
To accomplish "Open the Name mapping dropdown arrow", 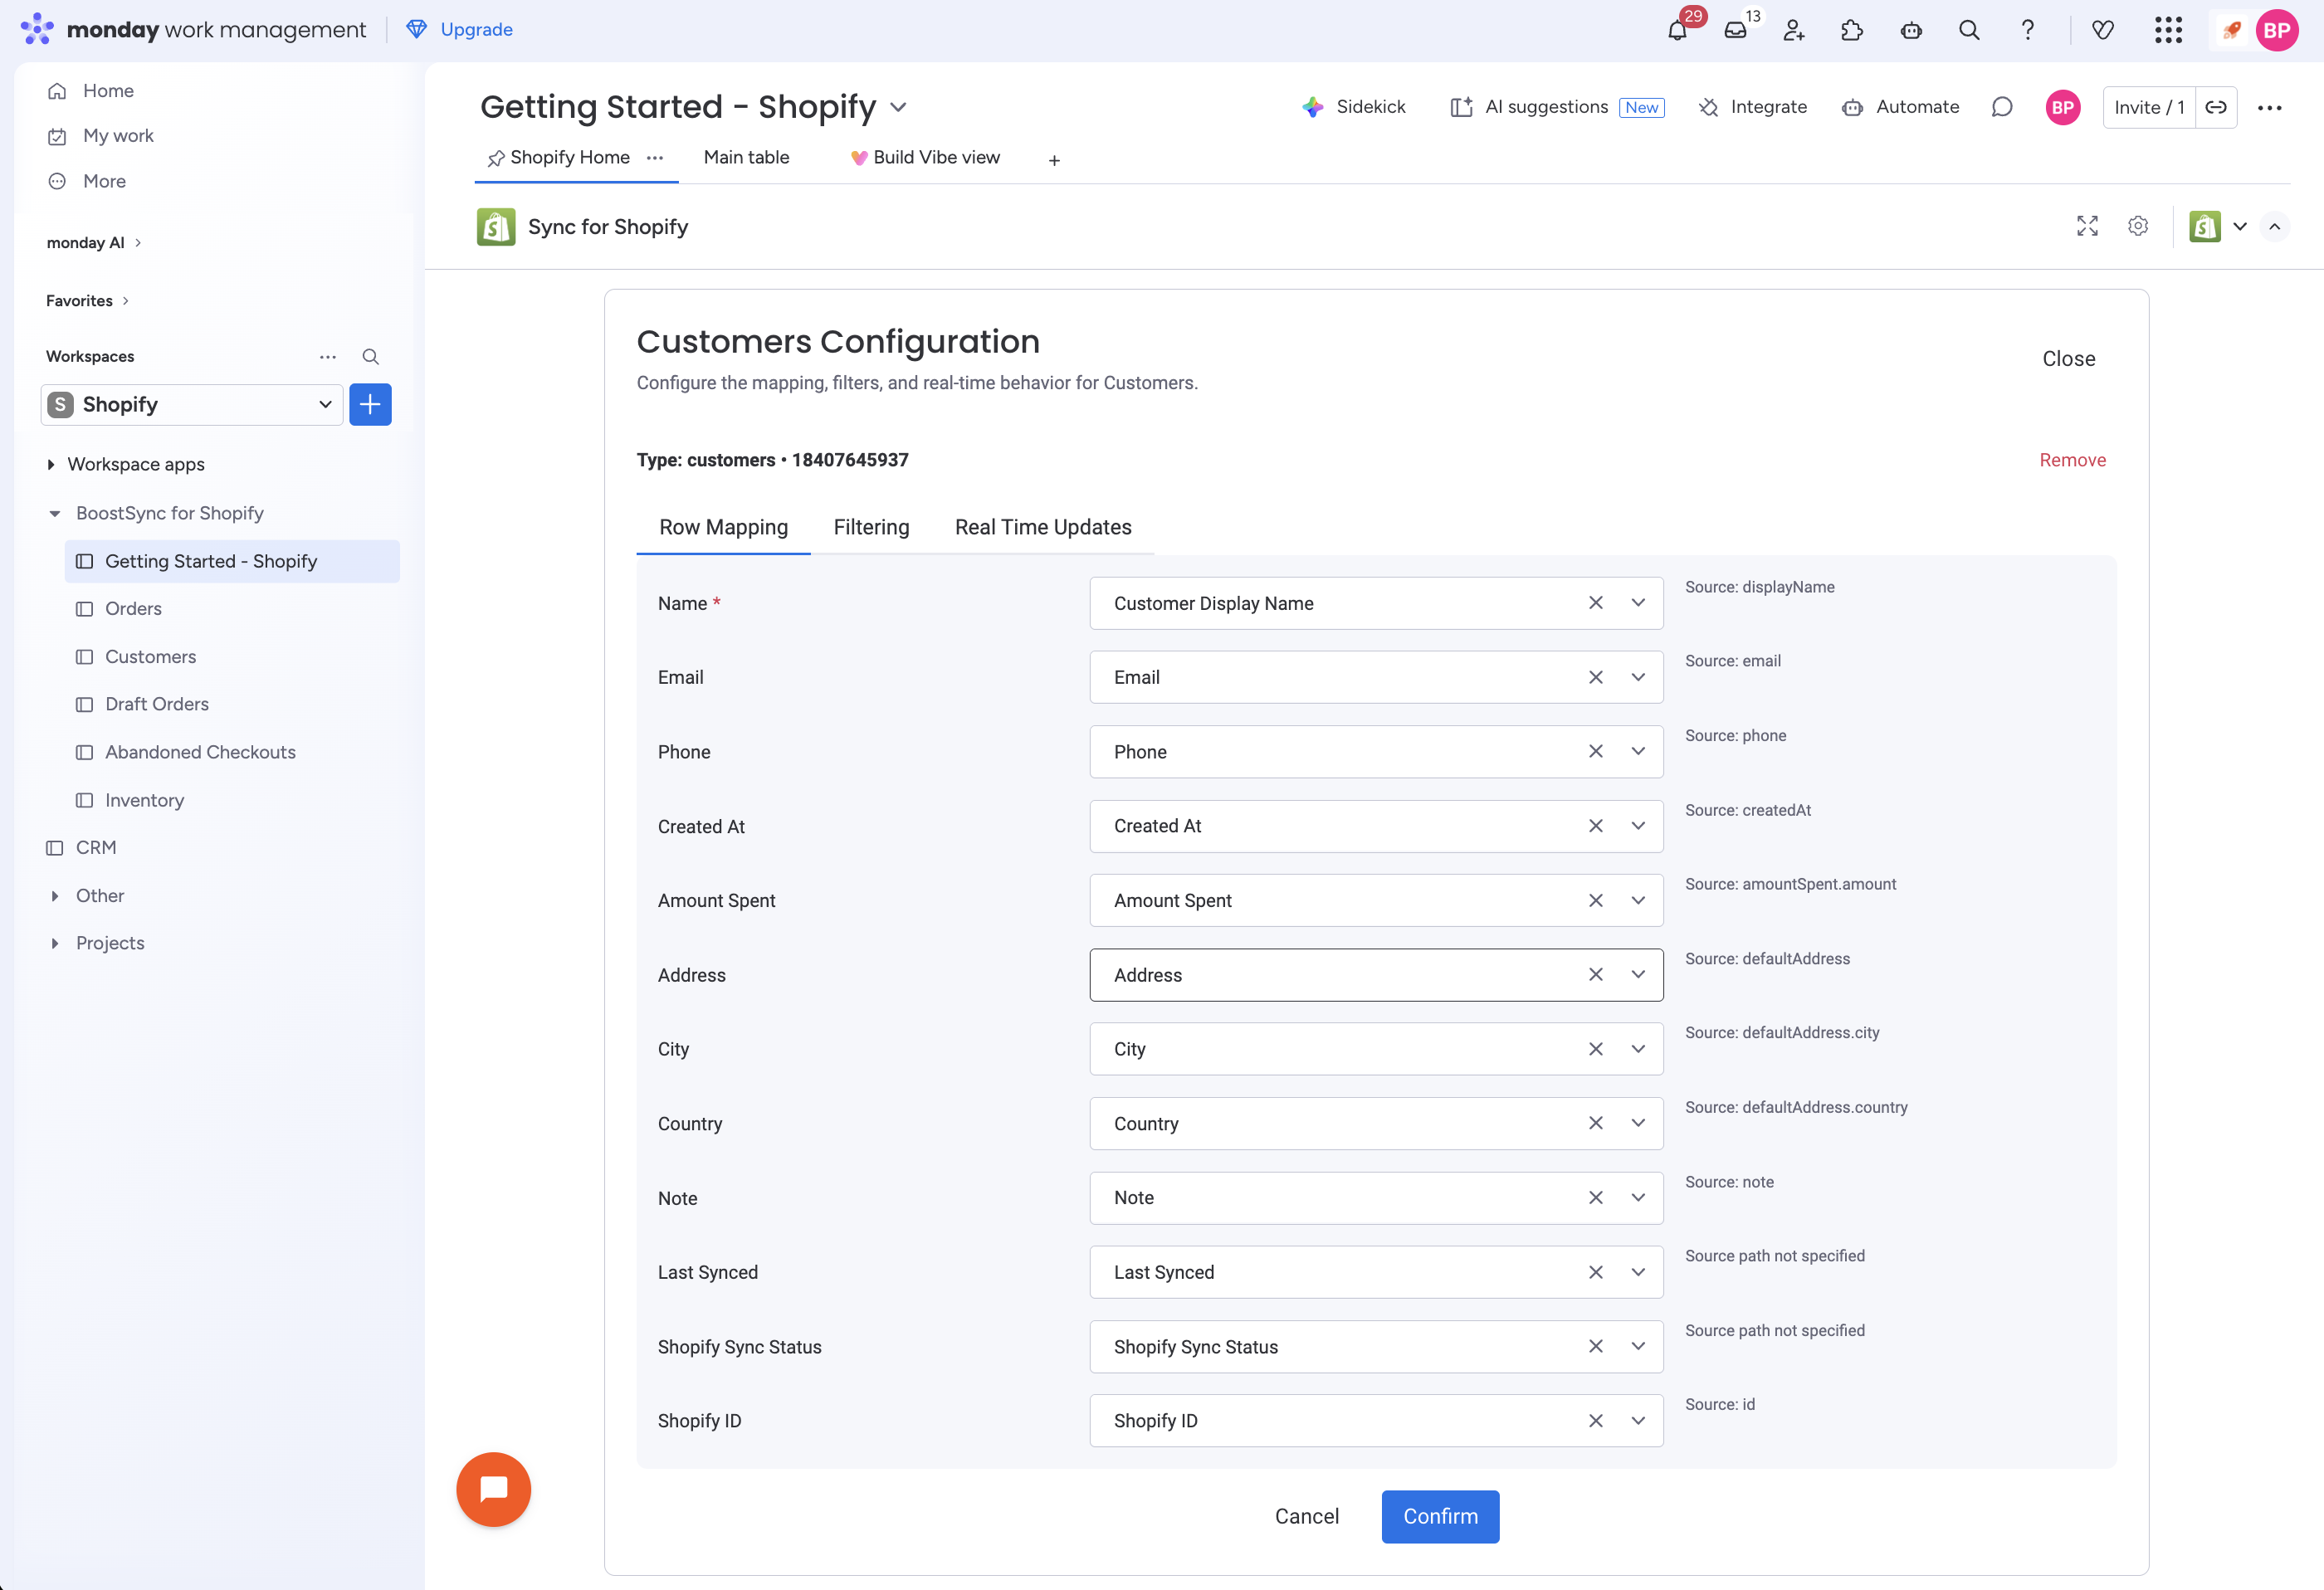I will (x=1638, y=603).
